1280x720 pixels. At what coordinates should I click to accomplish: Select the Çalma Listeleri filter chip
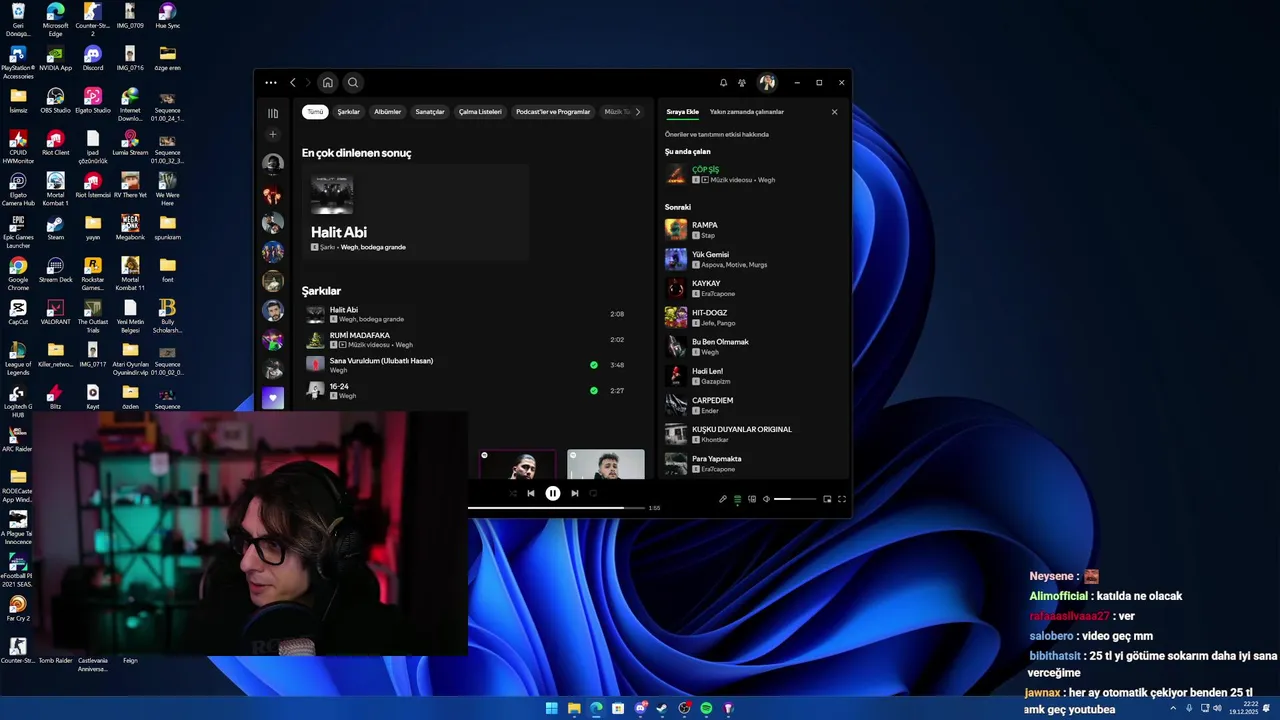tap(480, 112)
